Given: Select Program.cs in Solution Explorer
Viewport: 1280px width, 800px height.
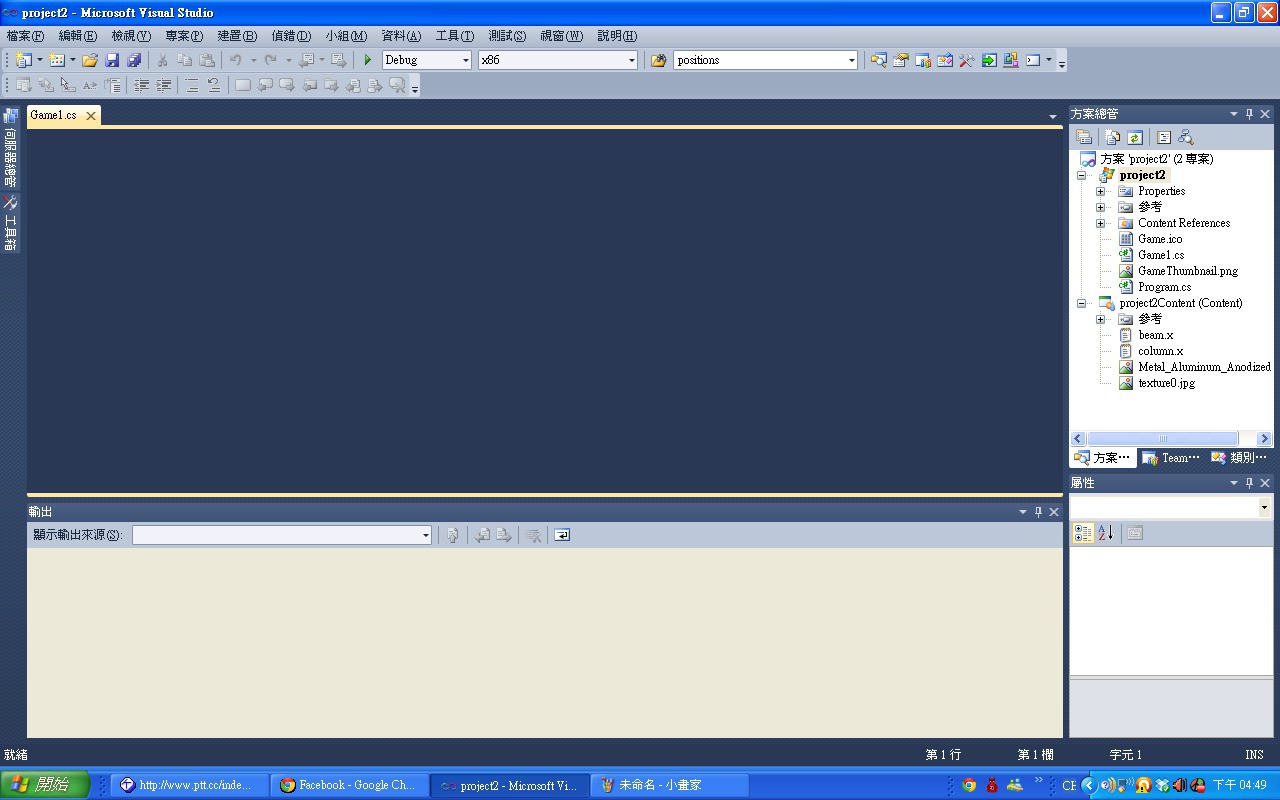Looking at the screenshot, I should pyautogui.click(x=1164, y=287).
